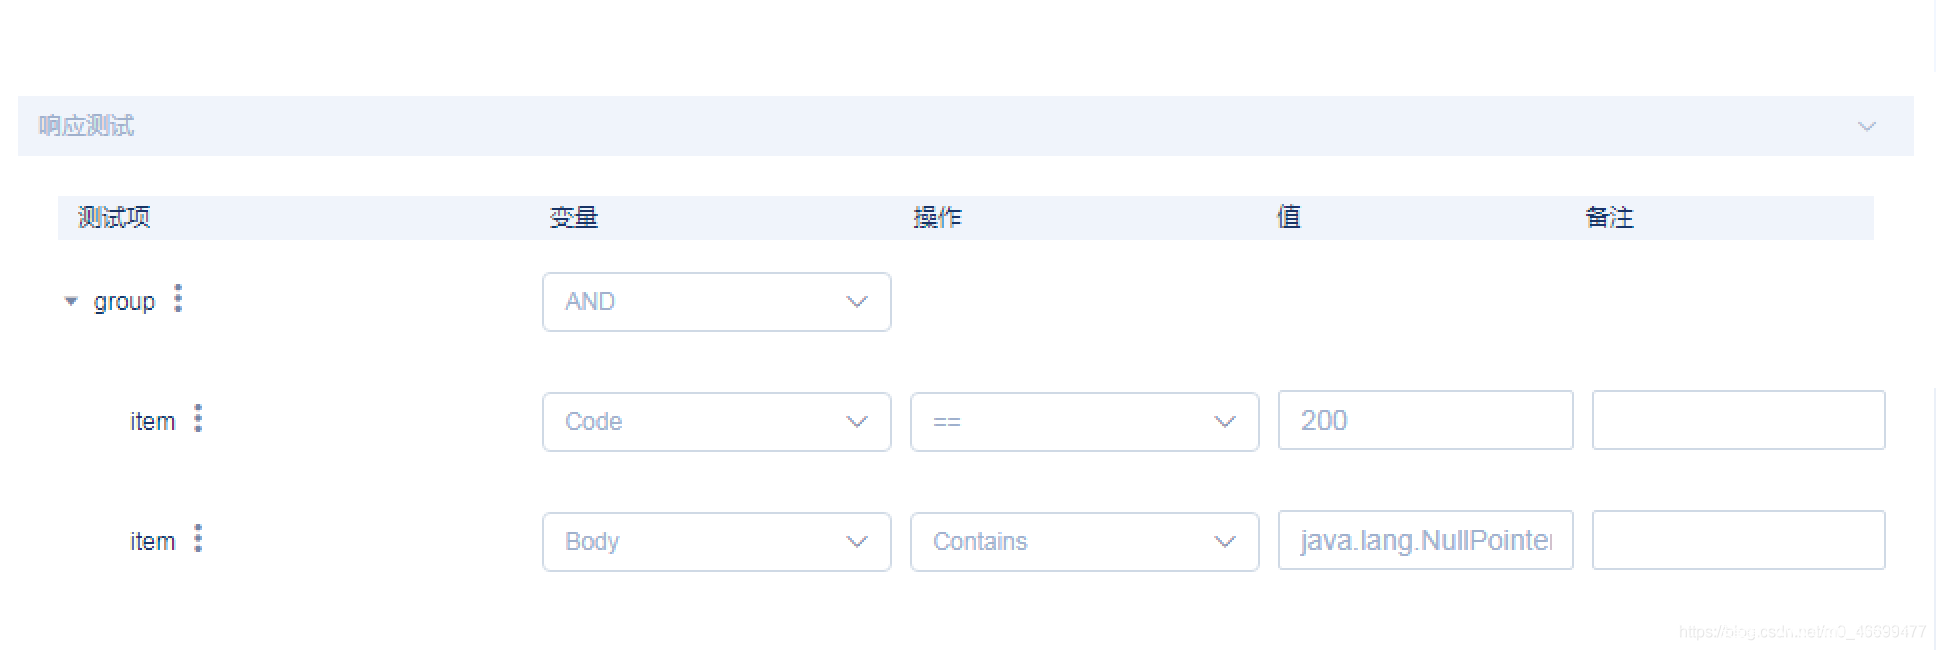
Task: Click the 变量 column header
Action: click(574, 217)
